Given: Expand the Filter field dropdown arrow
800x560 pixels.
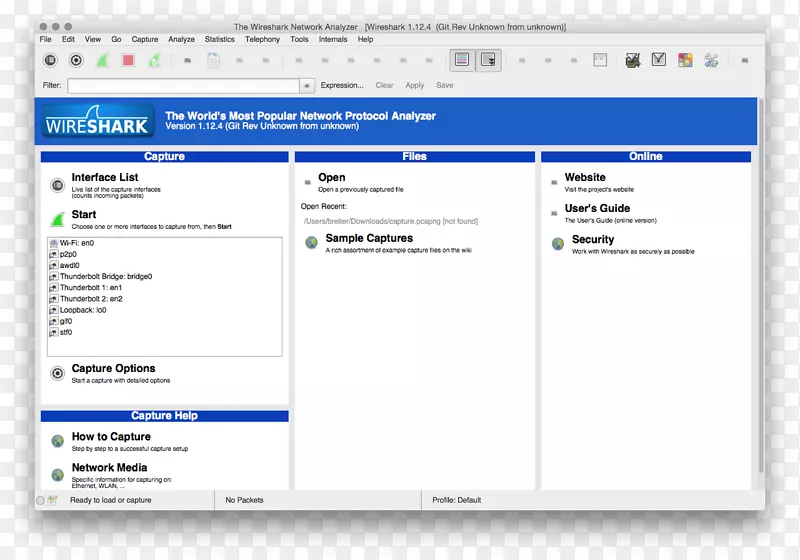Looking at the screenshot, I should [x=307, y=86].
